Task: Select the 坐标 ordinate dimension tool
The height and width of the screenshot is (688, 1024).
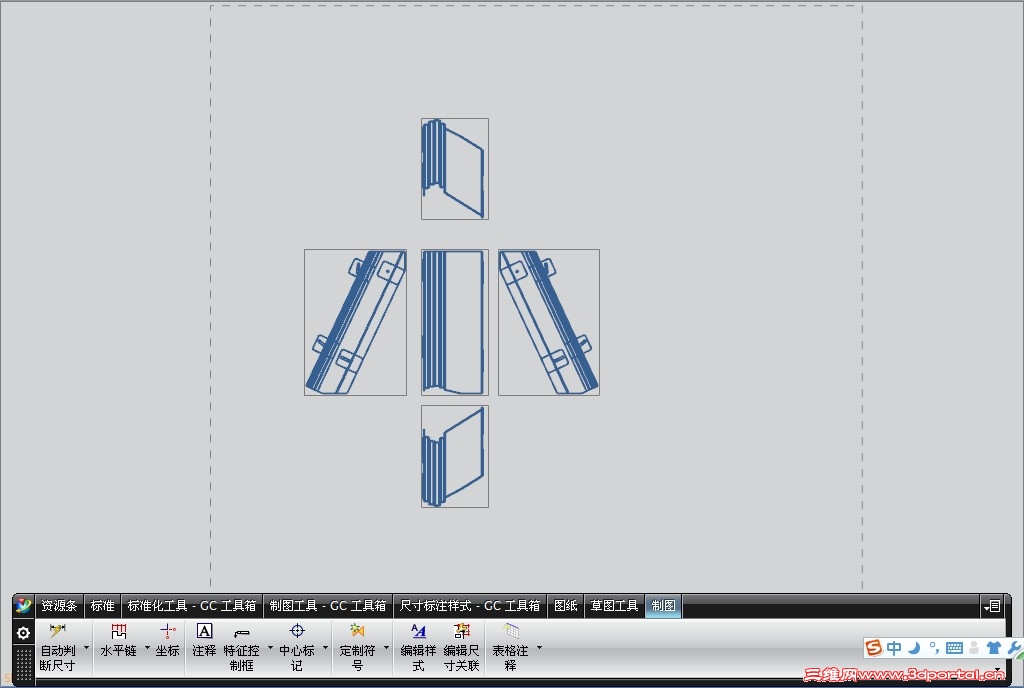Action: click(x=167, y=640)
